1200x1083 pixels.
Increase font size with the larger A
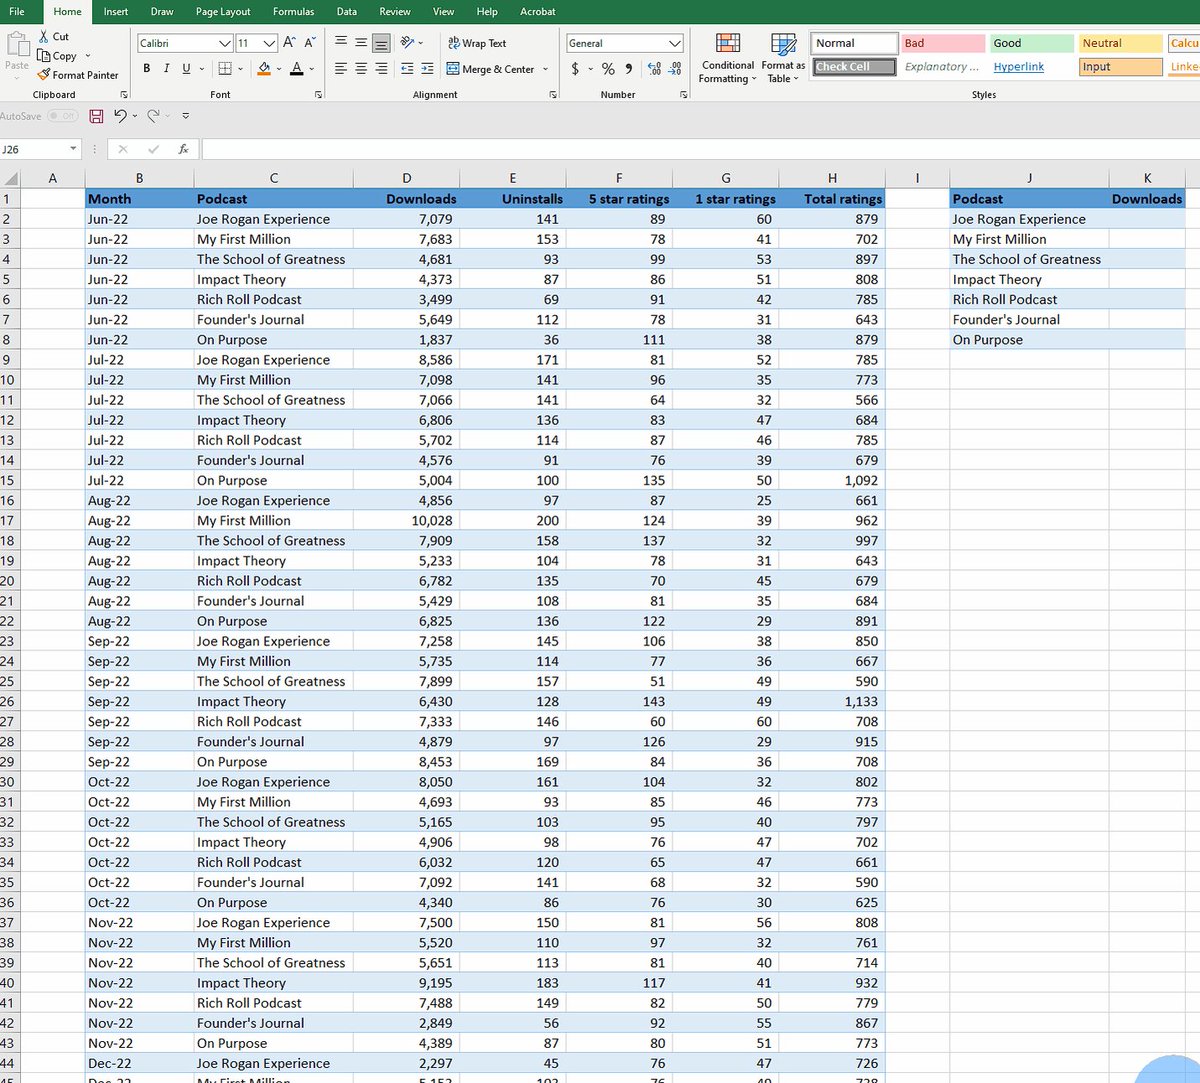pyautogui.click(x=289, y=43)
